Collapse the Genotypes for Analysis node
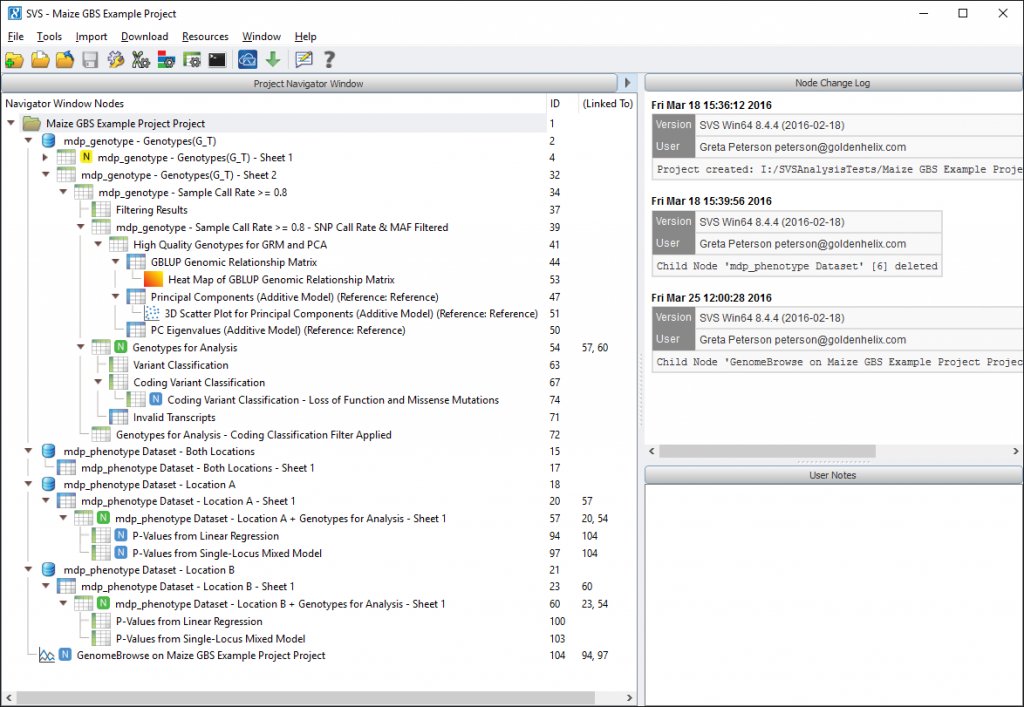1024x707 pixels. (80, 348)
